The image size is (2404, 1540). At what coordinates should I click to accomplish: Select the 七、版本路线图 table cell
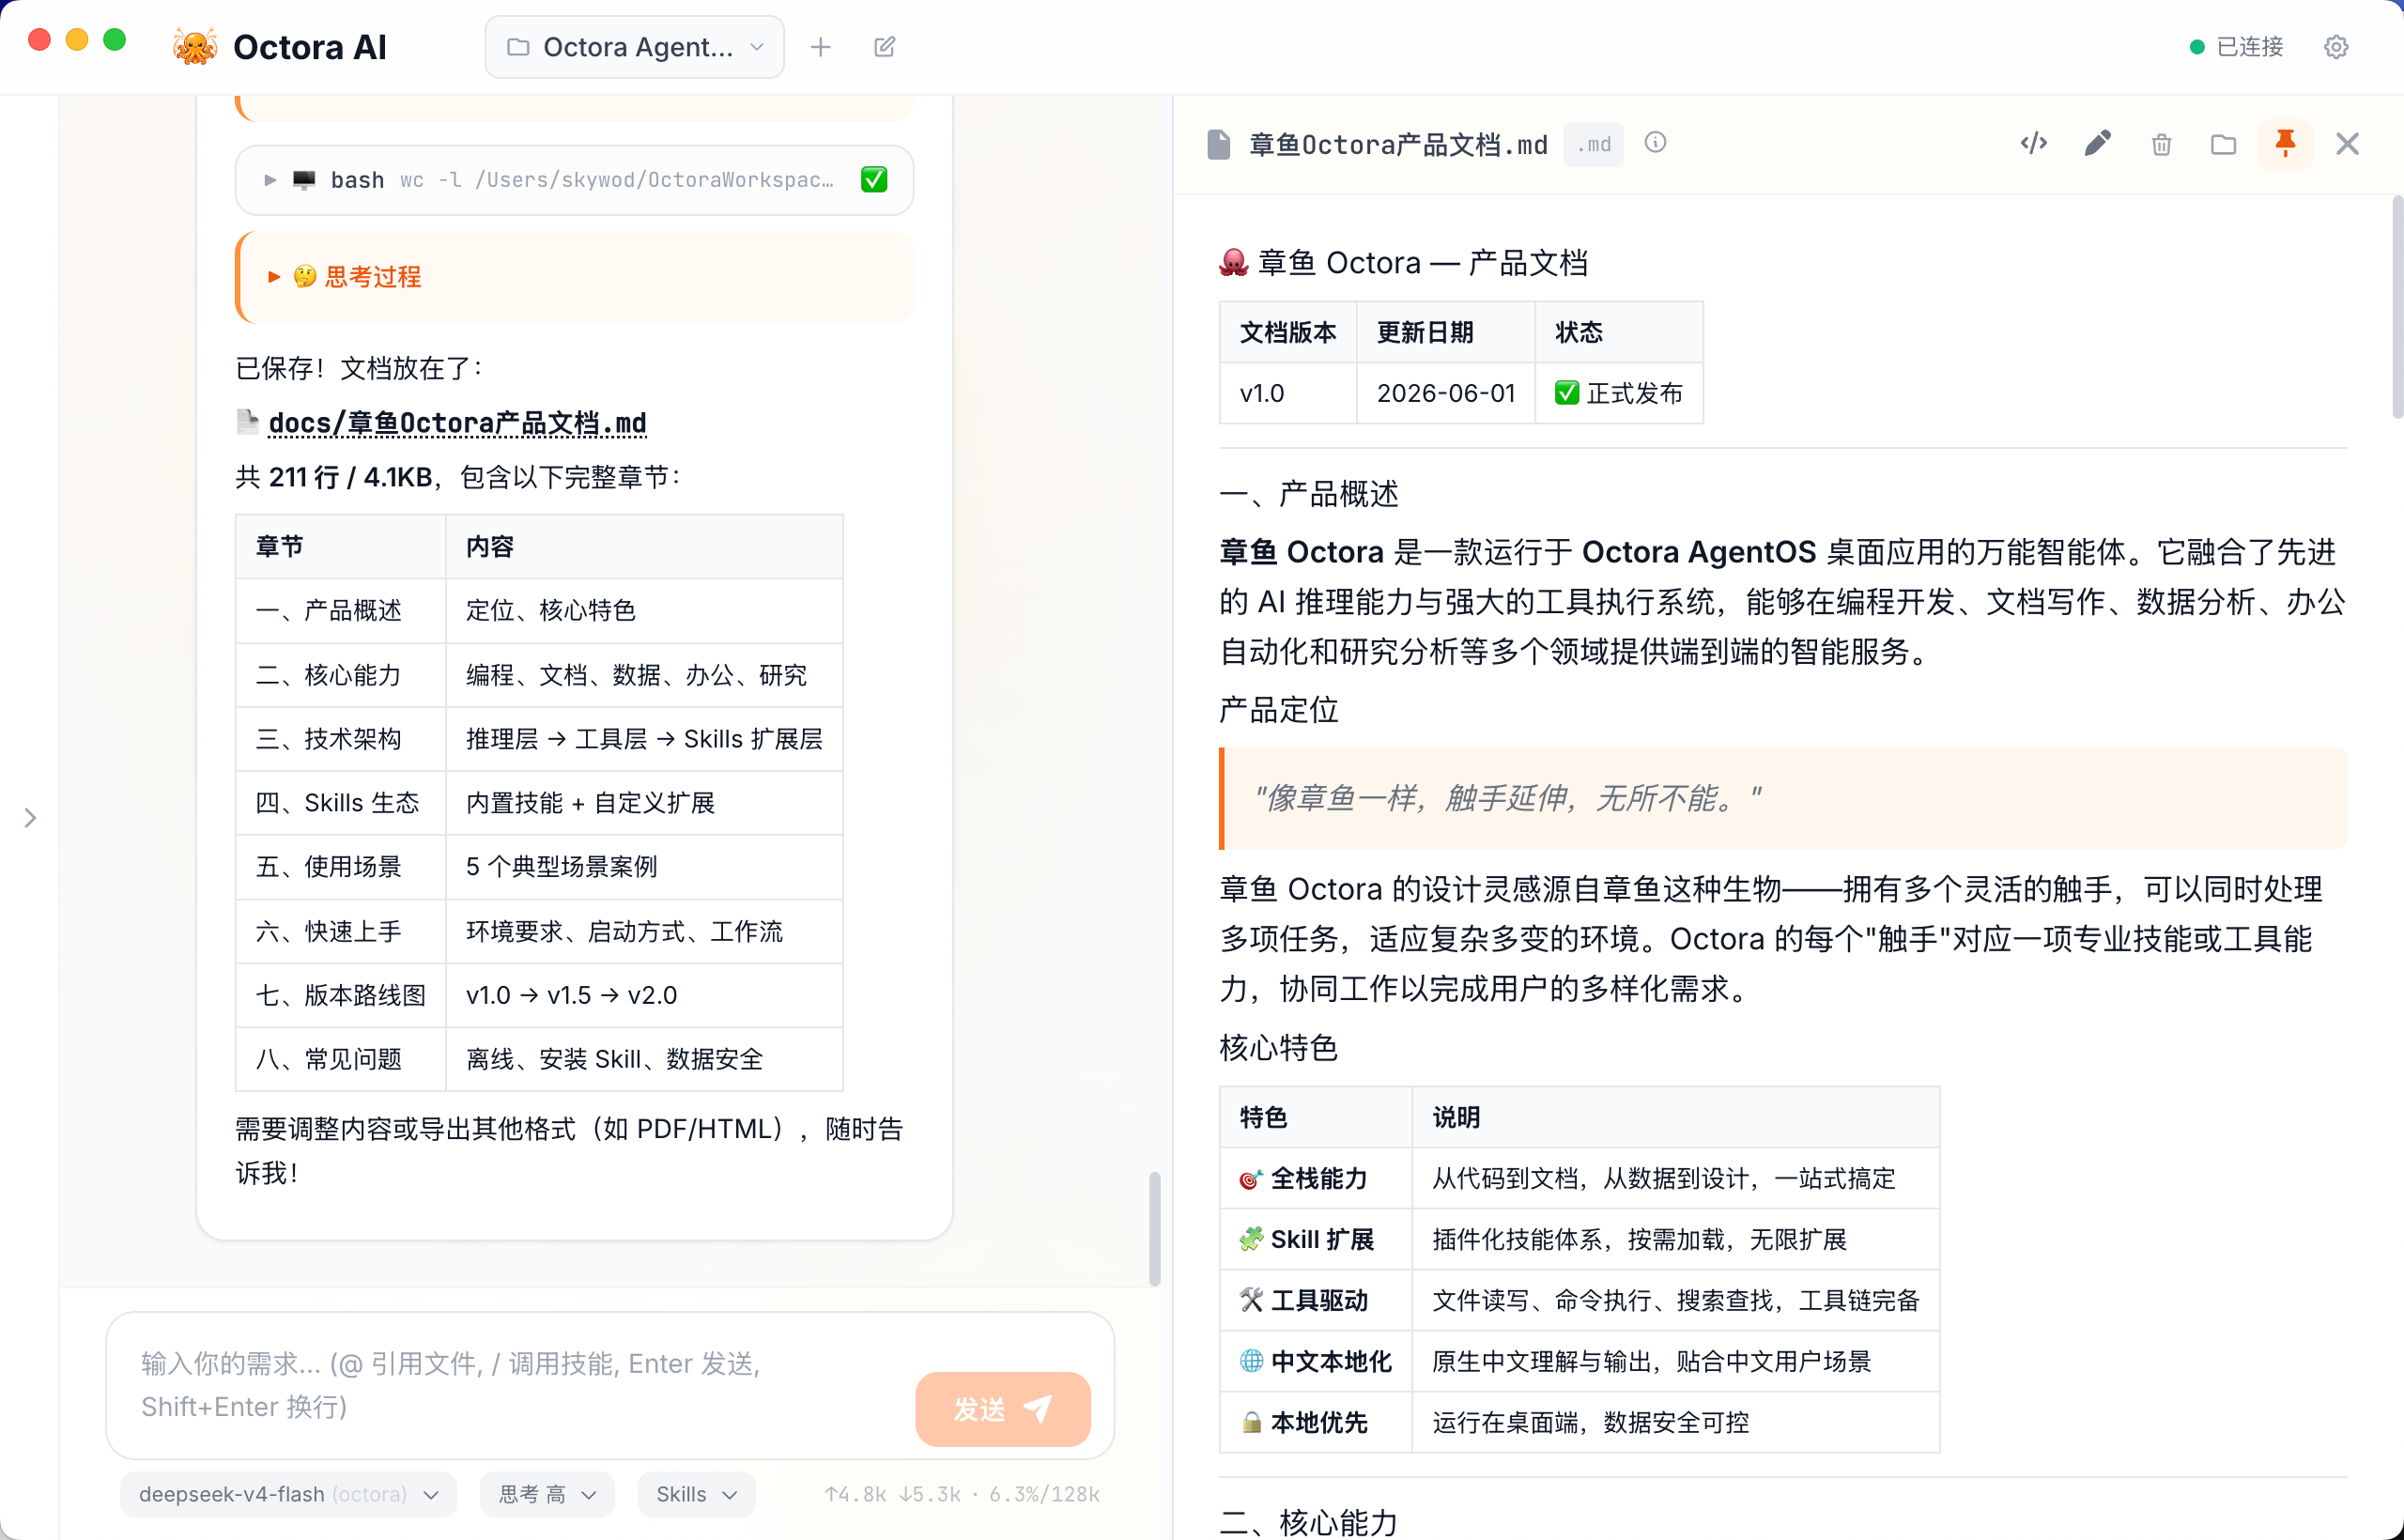pyautogui.click(x=341, y=995)
